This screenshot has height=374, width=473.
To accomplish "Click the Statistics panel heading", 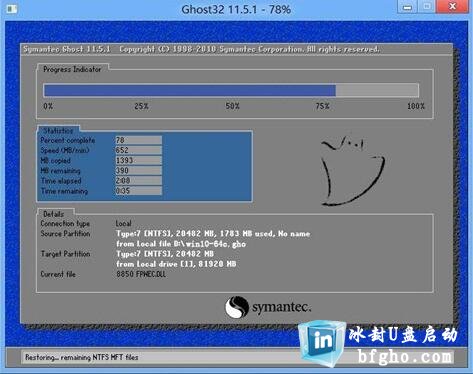I will (58, 131).
